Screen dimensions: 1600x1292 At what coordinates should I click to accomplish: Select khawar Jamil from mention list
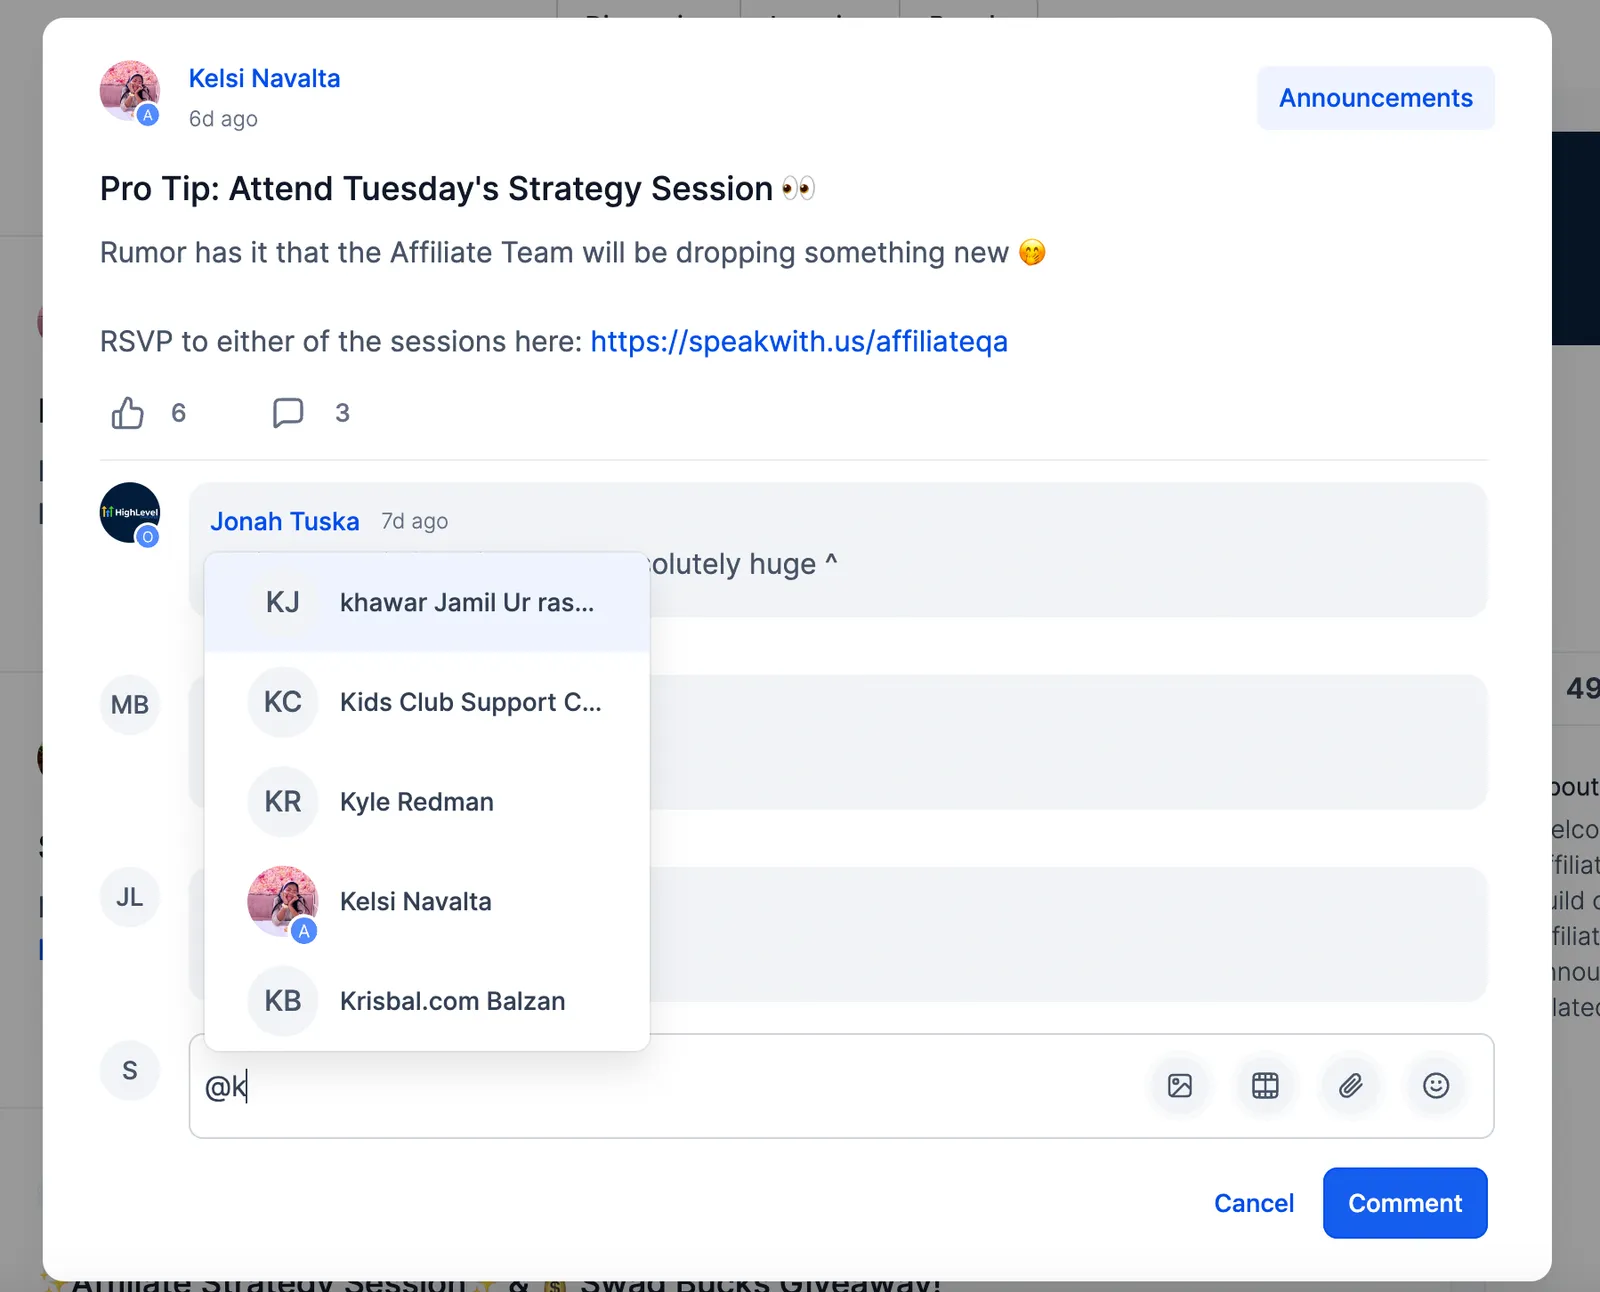[x=427, y=602]
